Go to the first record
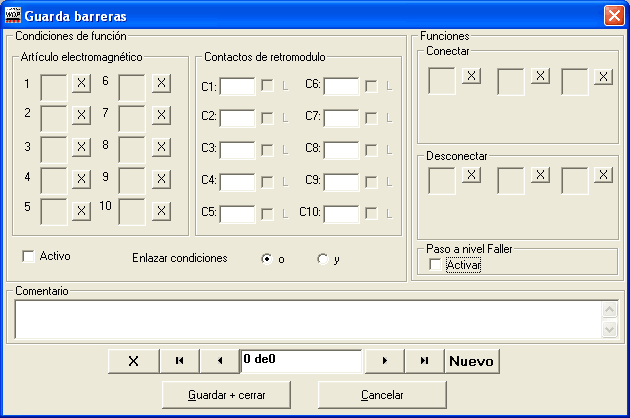Image resolution: width=630 pixels, height=418 pixels. tap(180, 361)
